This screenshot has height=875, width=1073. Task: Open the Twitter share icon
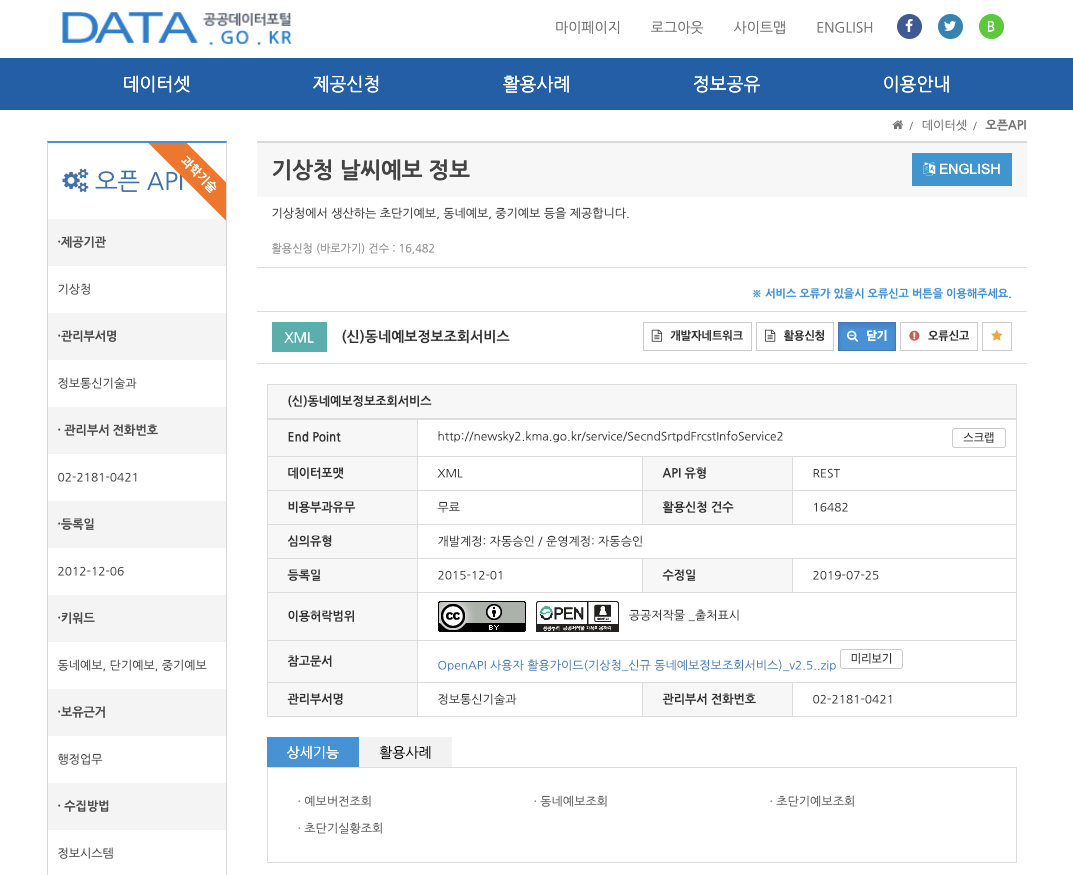click(x=950, y=27)
